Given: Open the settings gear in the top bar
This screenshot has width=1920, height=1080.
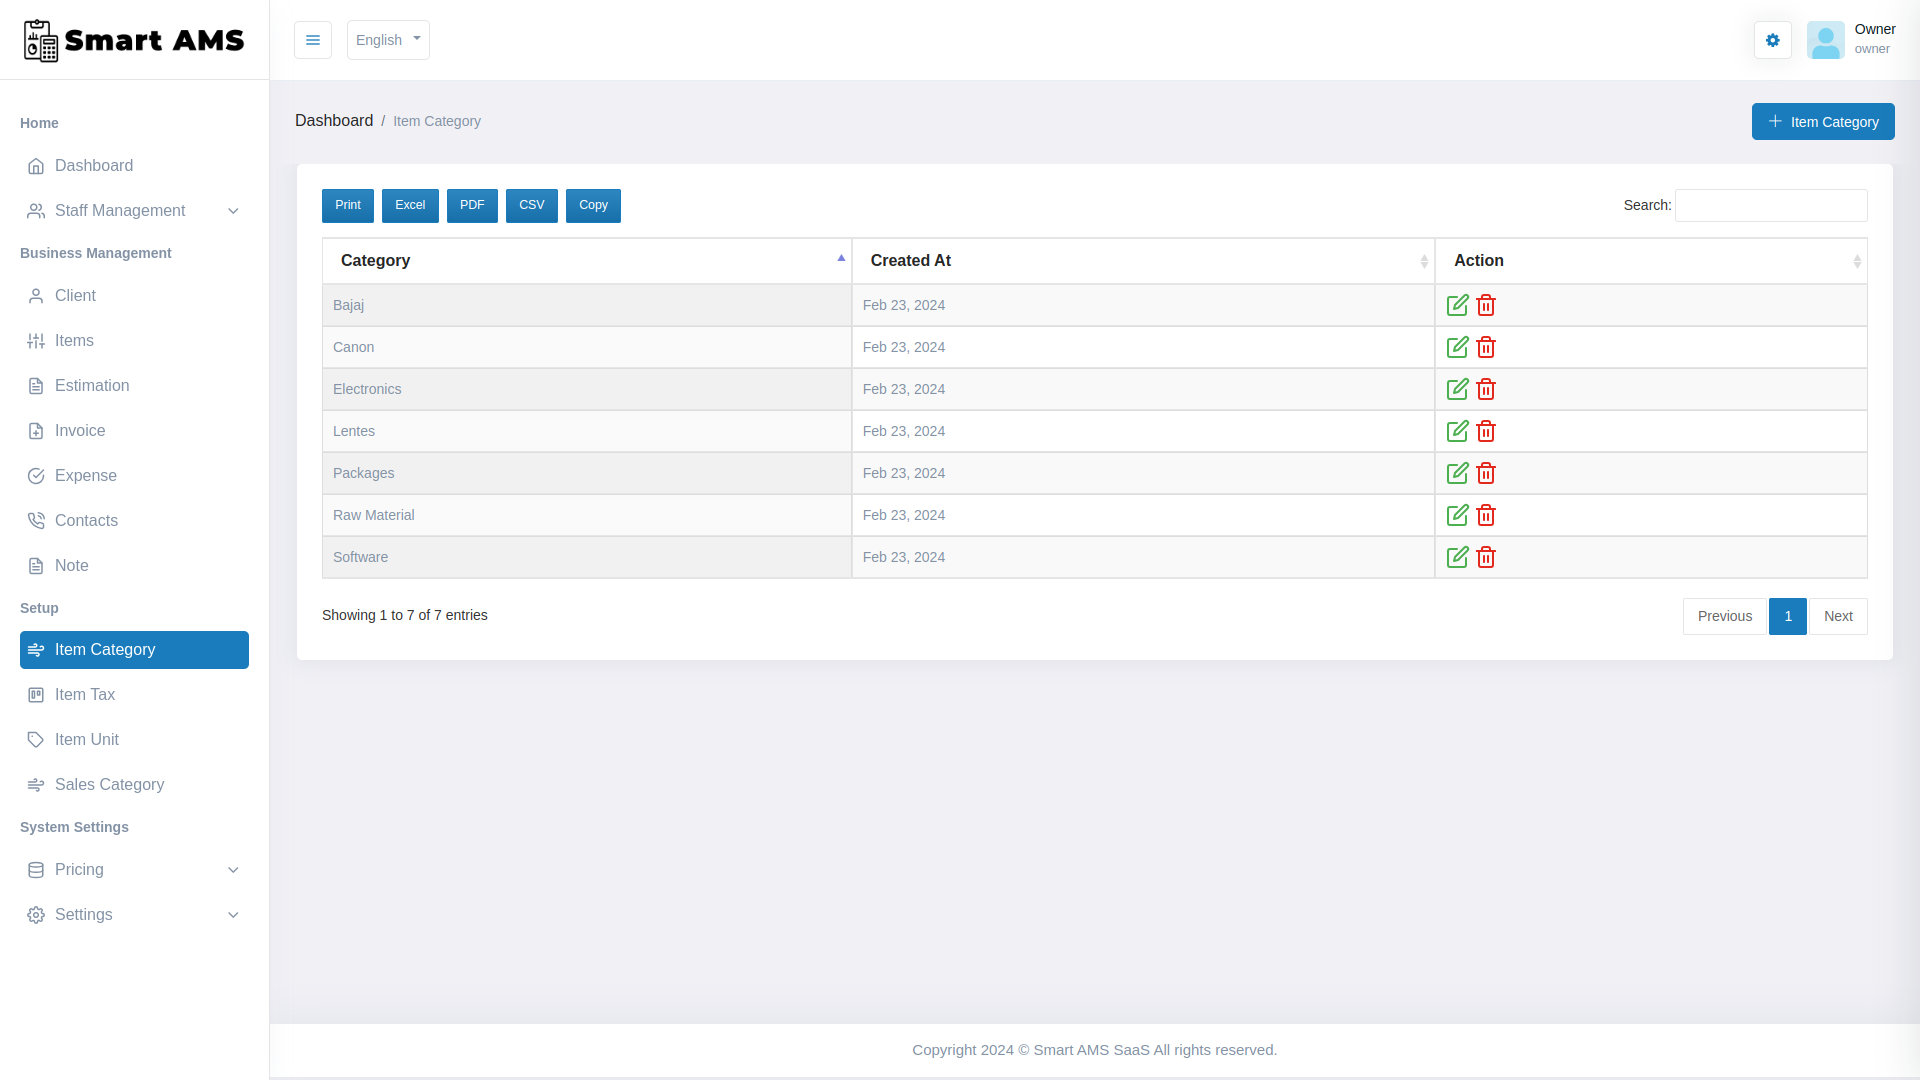Looking at the screenshot, I should tap(1772, 40).
